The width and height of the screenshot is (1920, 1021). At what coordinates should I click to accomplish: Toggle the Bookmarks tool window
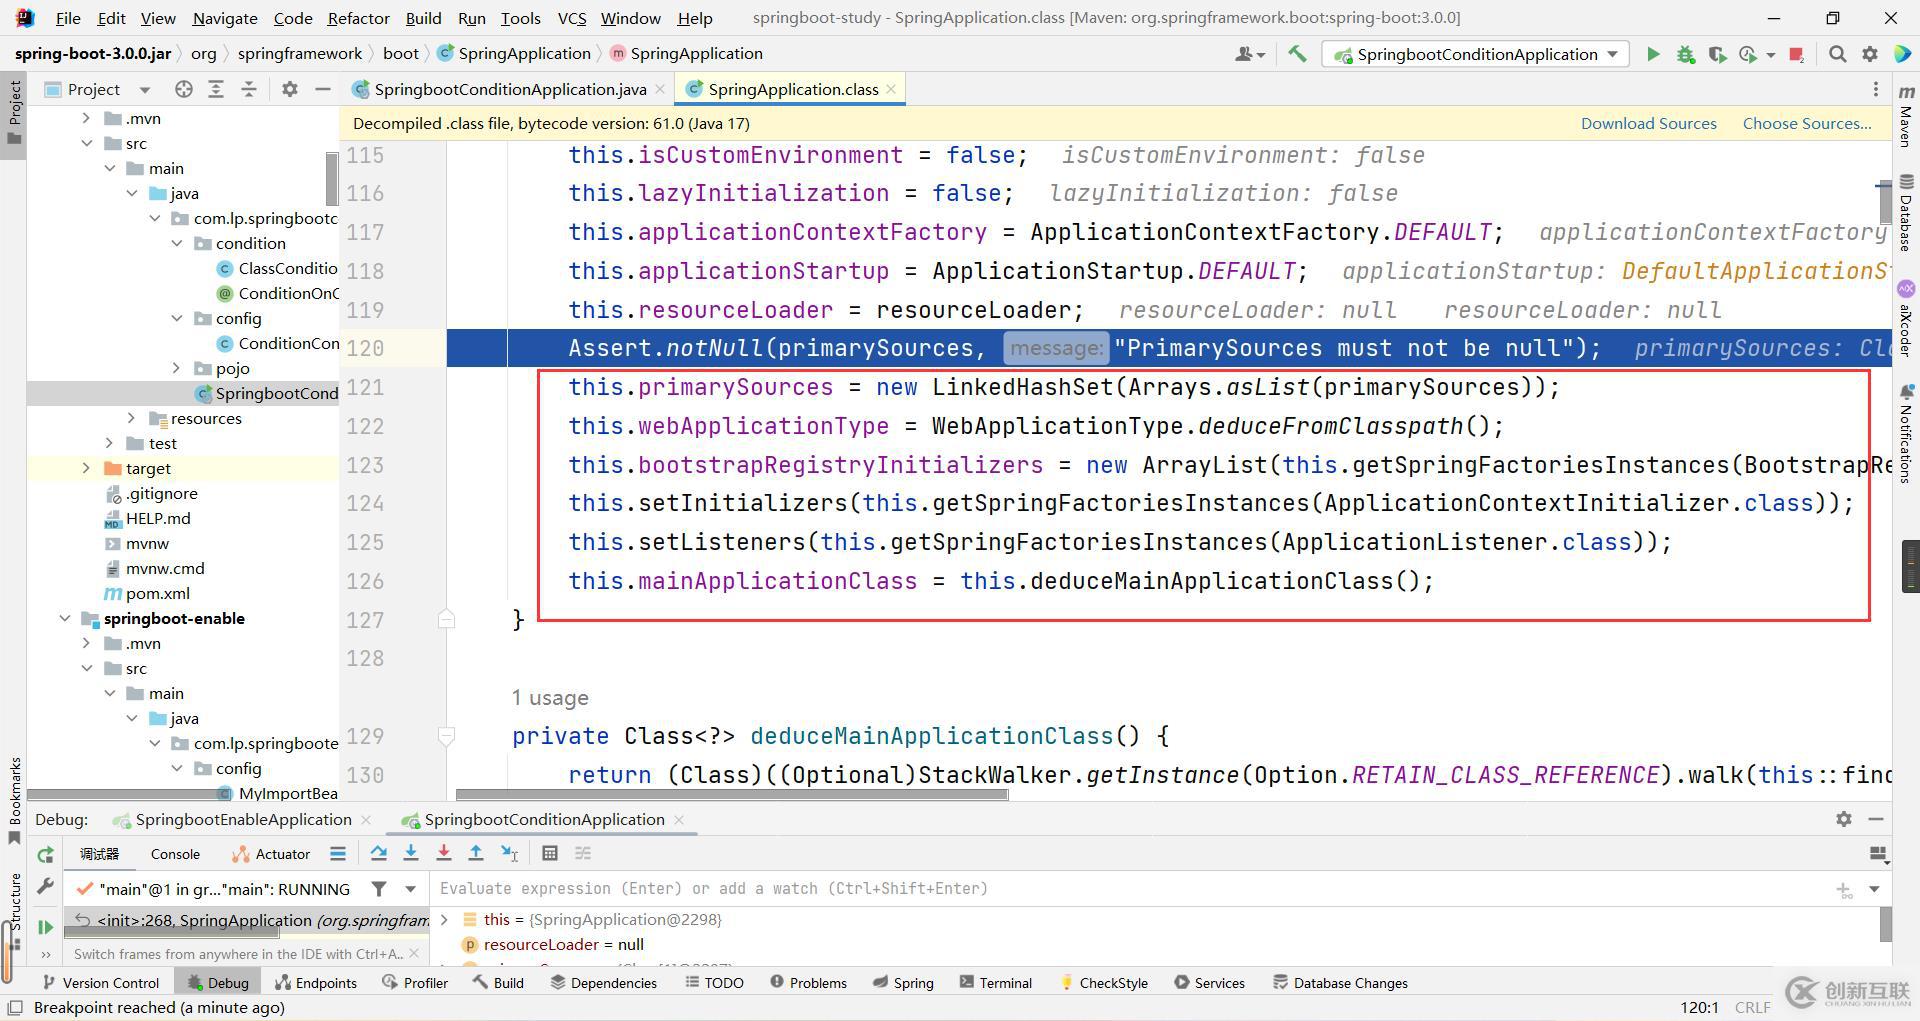click(x=14, y=800)
